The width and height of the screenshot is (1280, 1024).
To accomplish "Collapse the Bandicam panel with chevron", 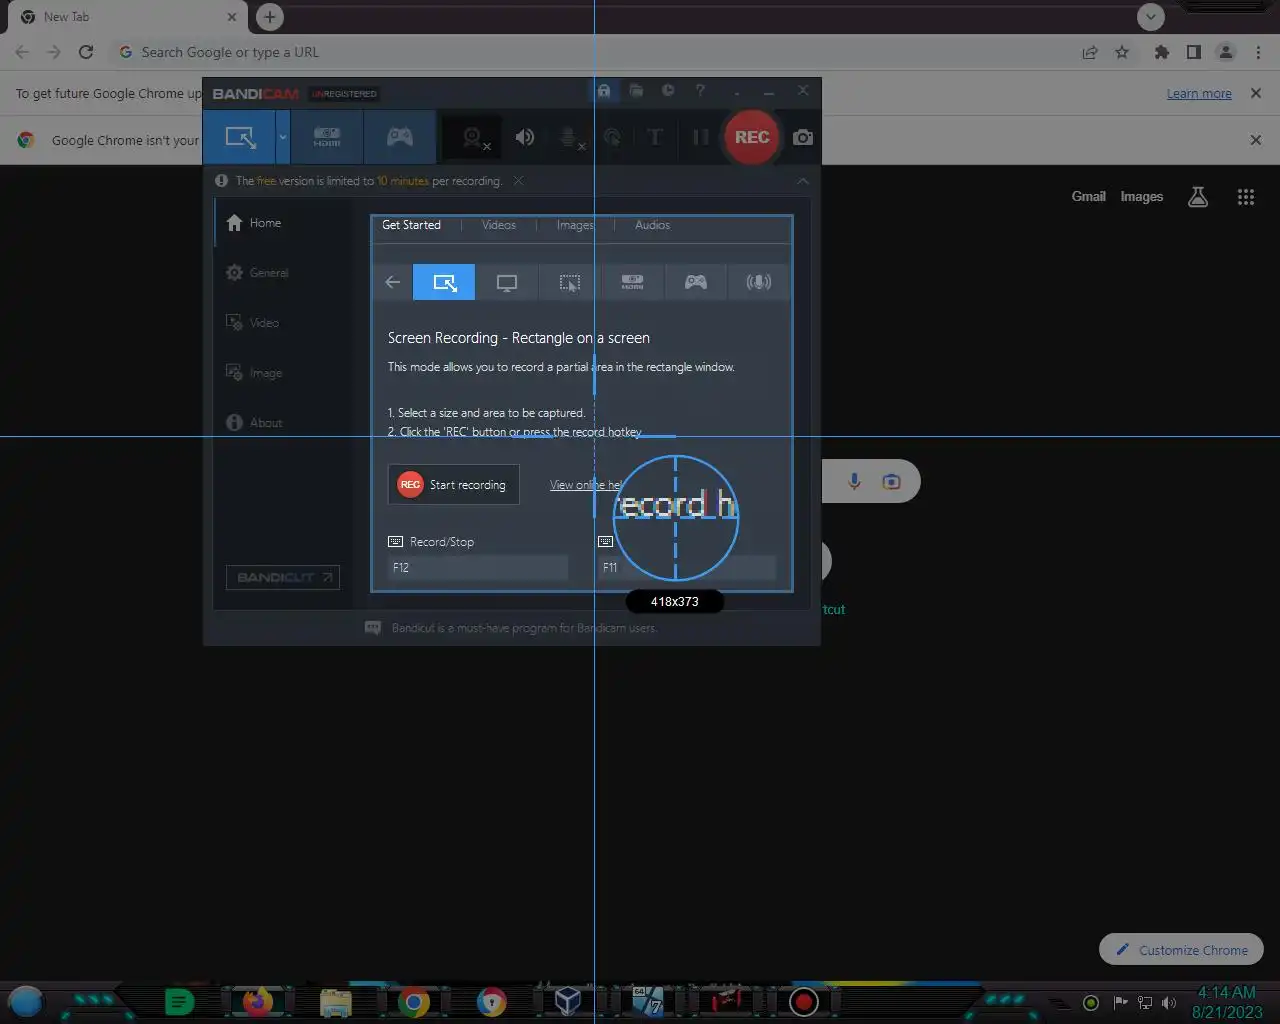I will tap(803, 181).
